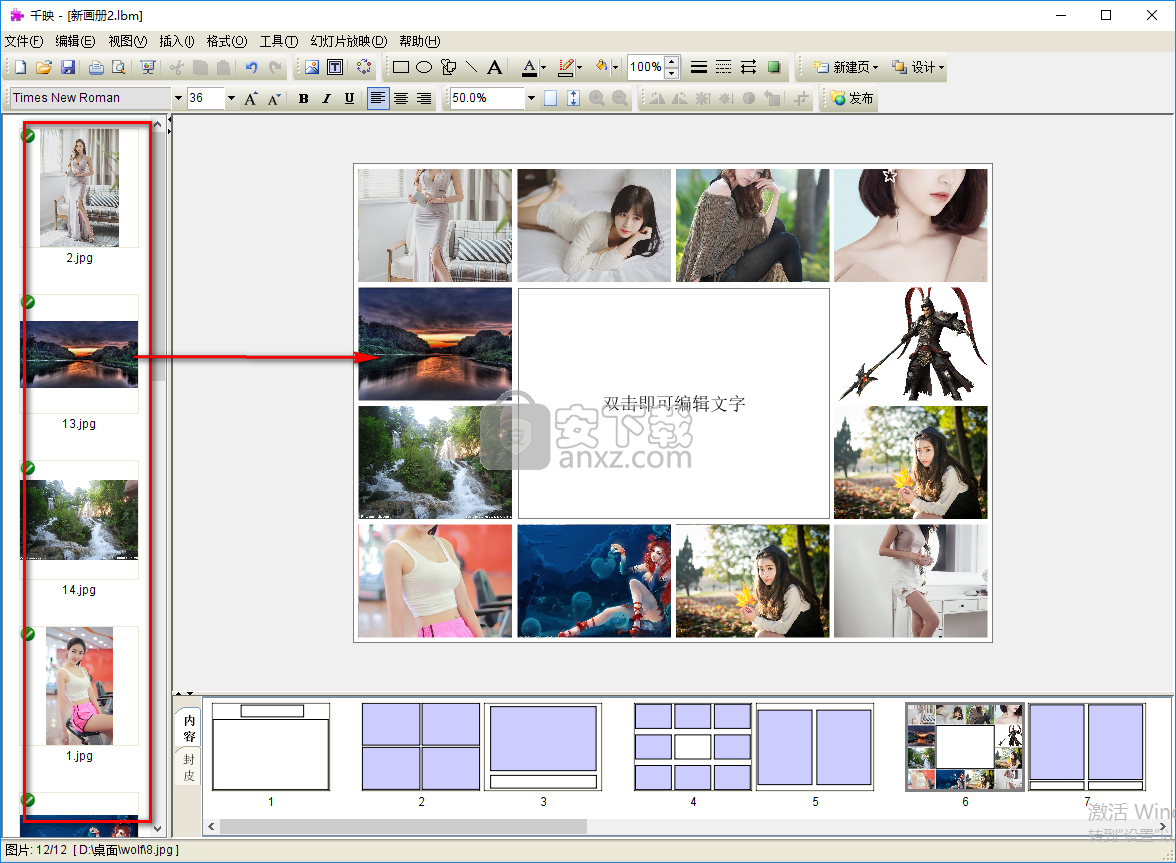Open the 50.0% zoom dropdown arrow
This screenshot has height=863, width=1176.
coord(531,98)
